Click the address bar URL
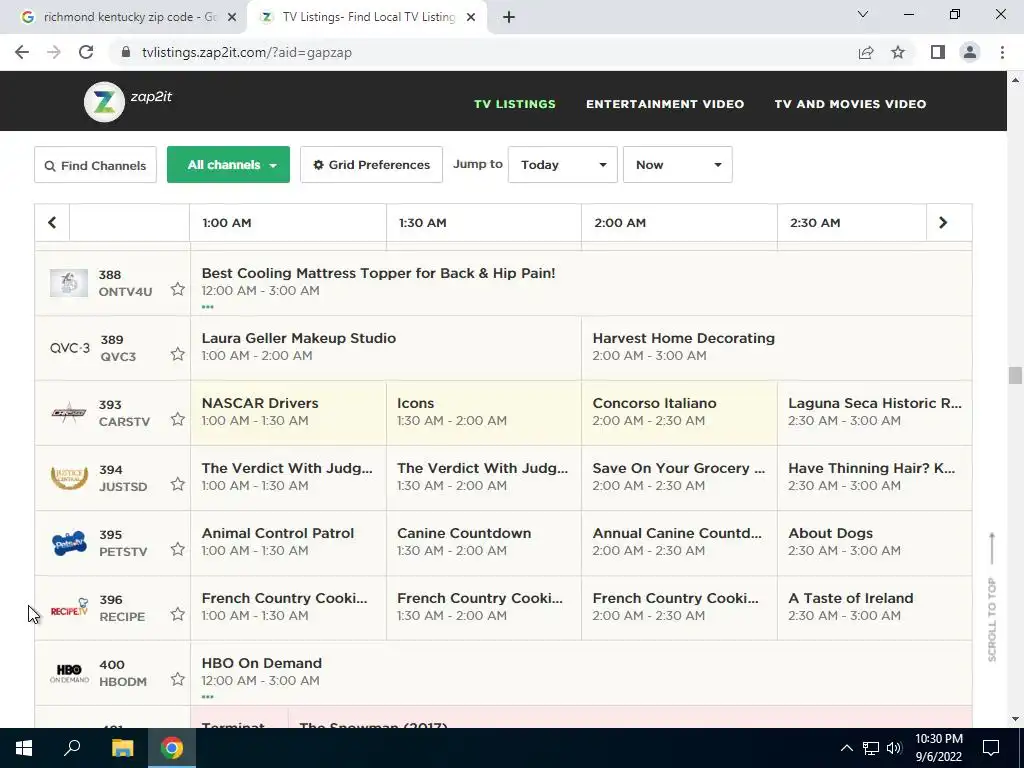Viewport: 1024px width, 768px height. (x=247, y=52)
